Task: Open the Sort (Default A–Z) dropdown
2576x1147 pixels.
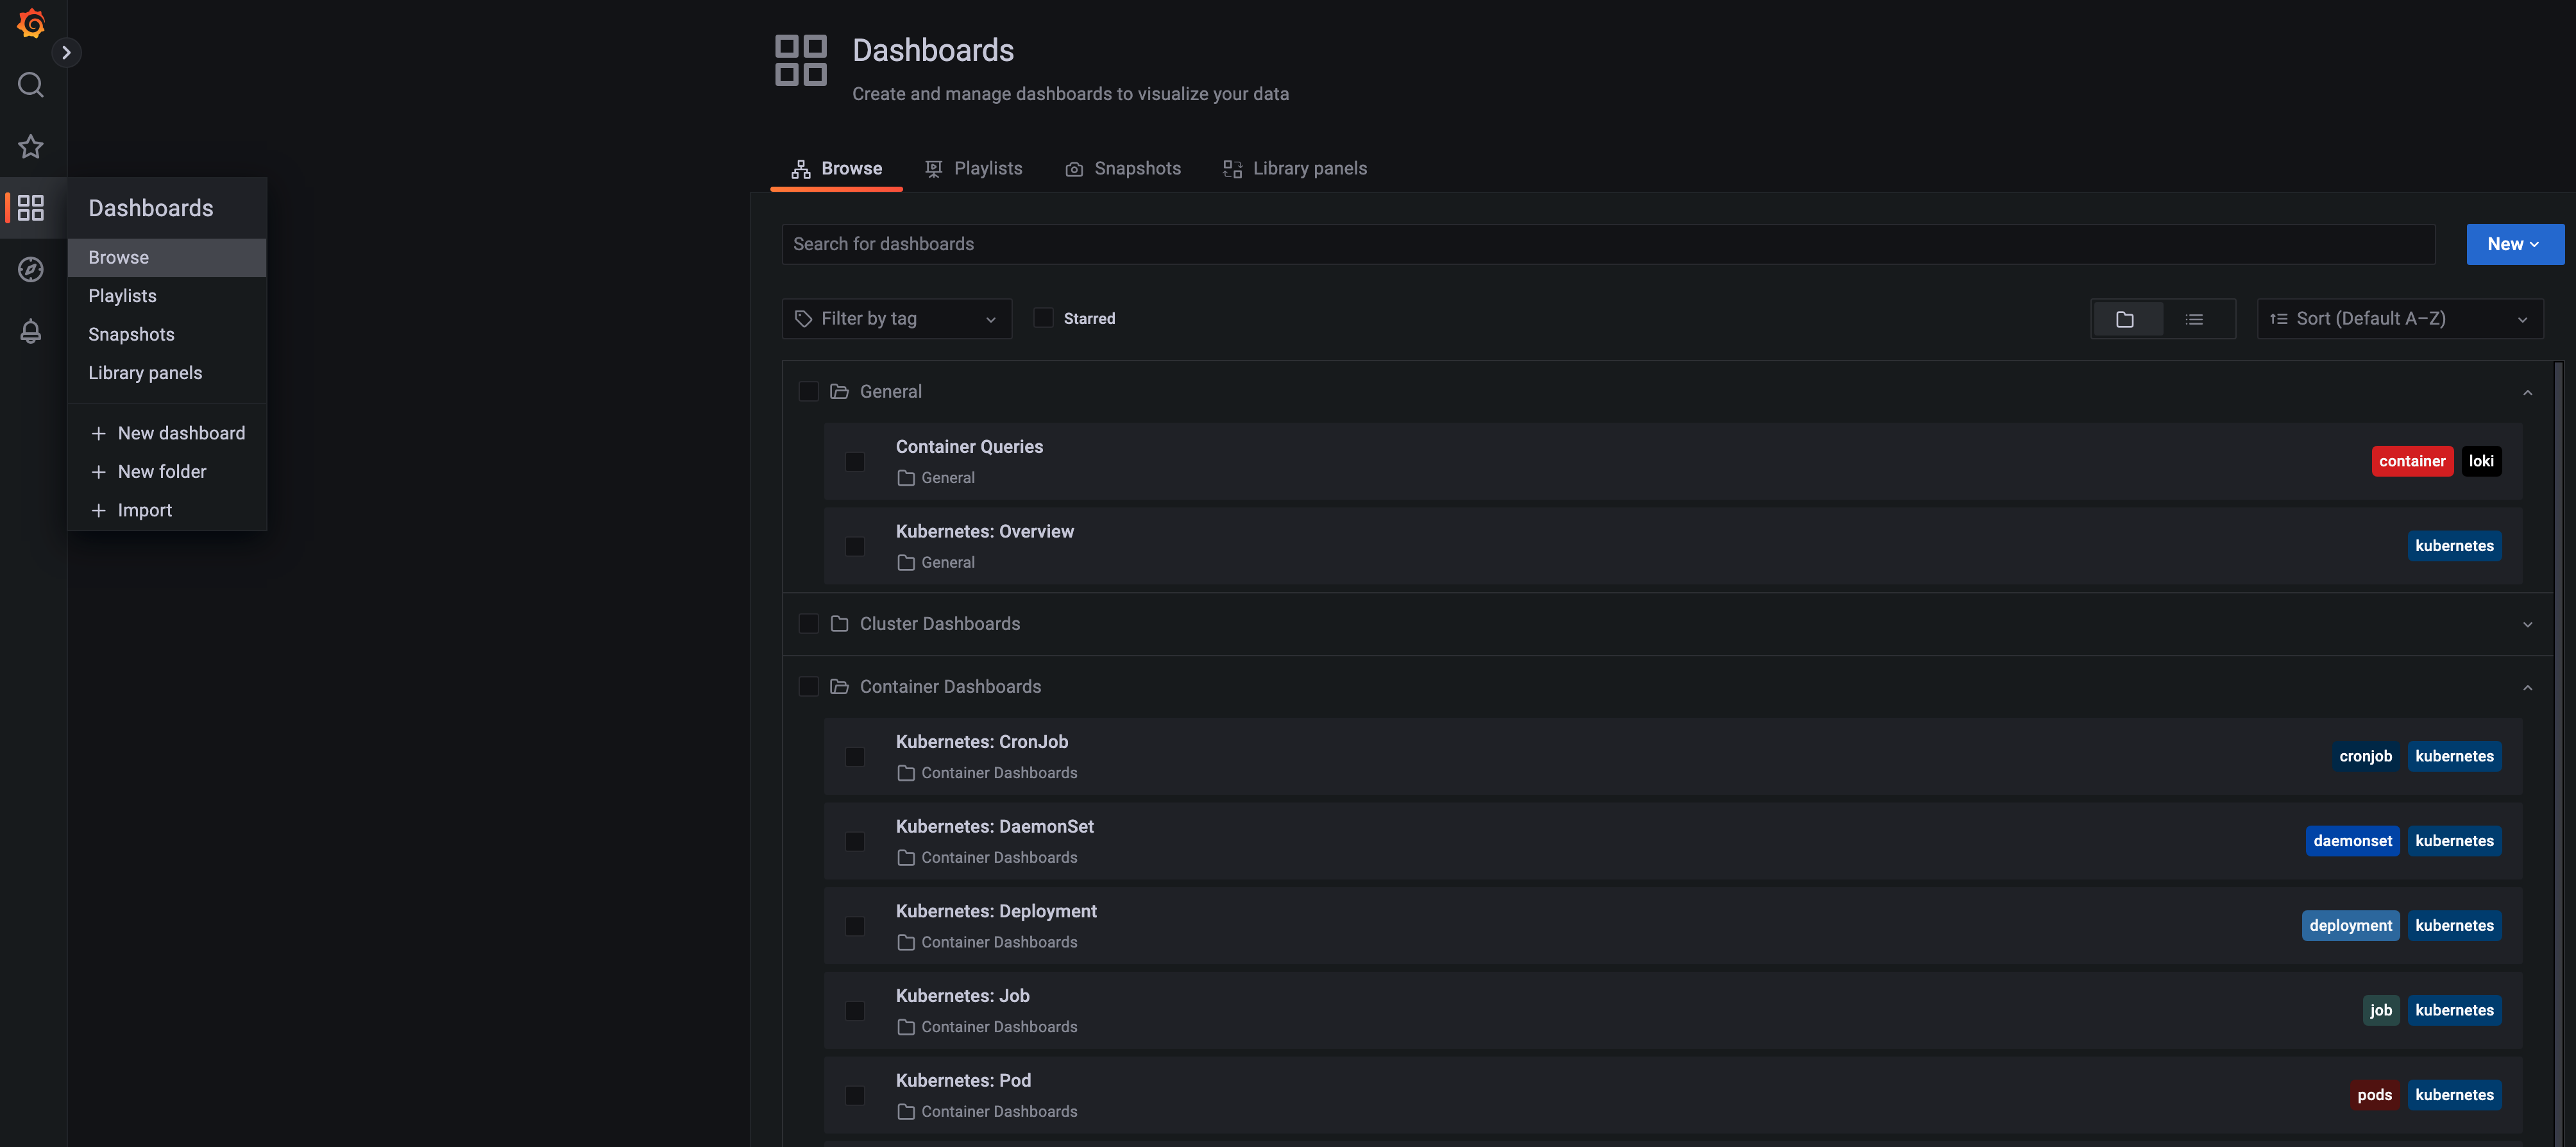Action: point(2400,319)
